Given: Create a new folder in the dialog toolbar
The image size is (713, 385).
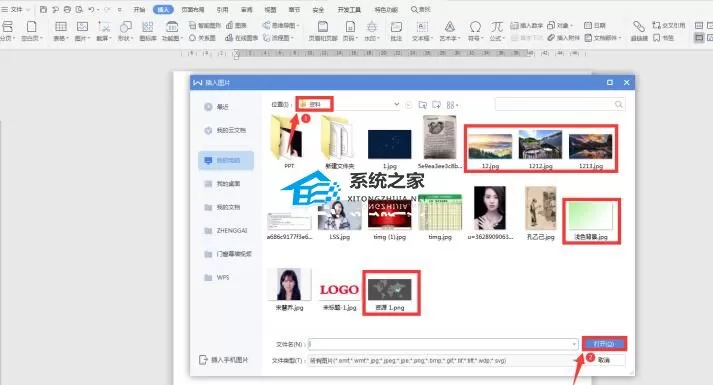Looking at the screenshot, I should [x=437, y=105].
